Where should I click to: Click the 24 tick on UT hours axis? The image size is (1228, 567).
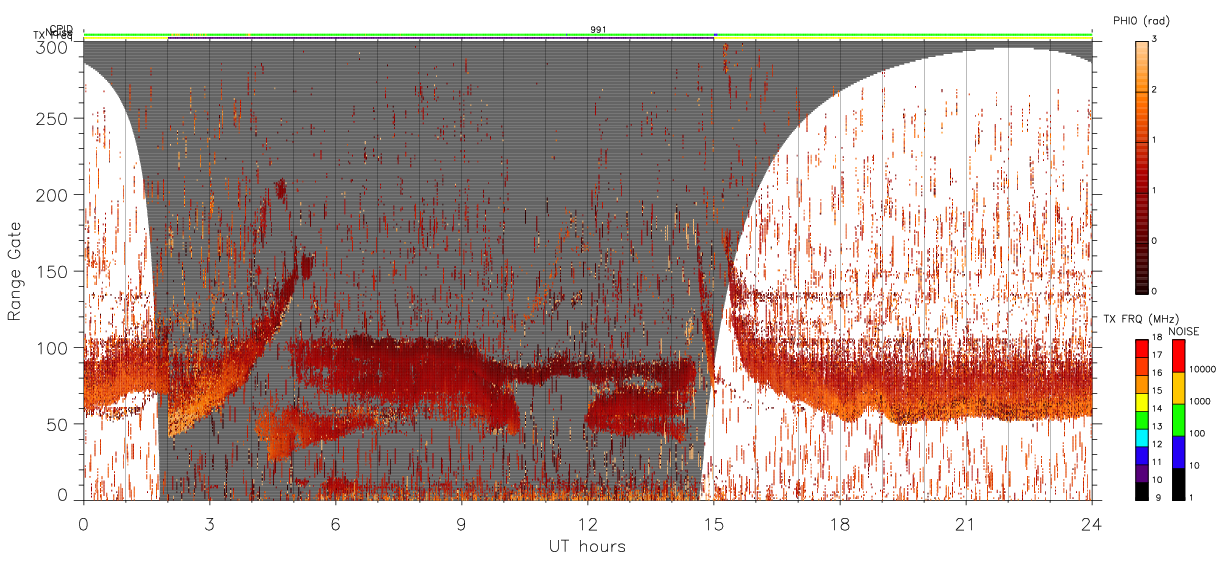(1092, 524)
